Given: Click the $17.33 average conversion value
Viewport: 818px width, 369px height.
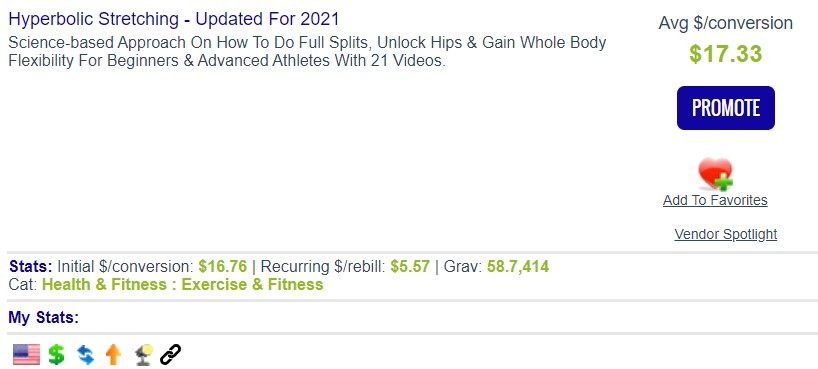Looking at the screenshot, I should 726,54.
